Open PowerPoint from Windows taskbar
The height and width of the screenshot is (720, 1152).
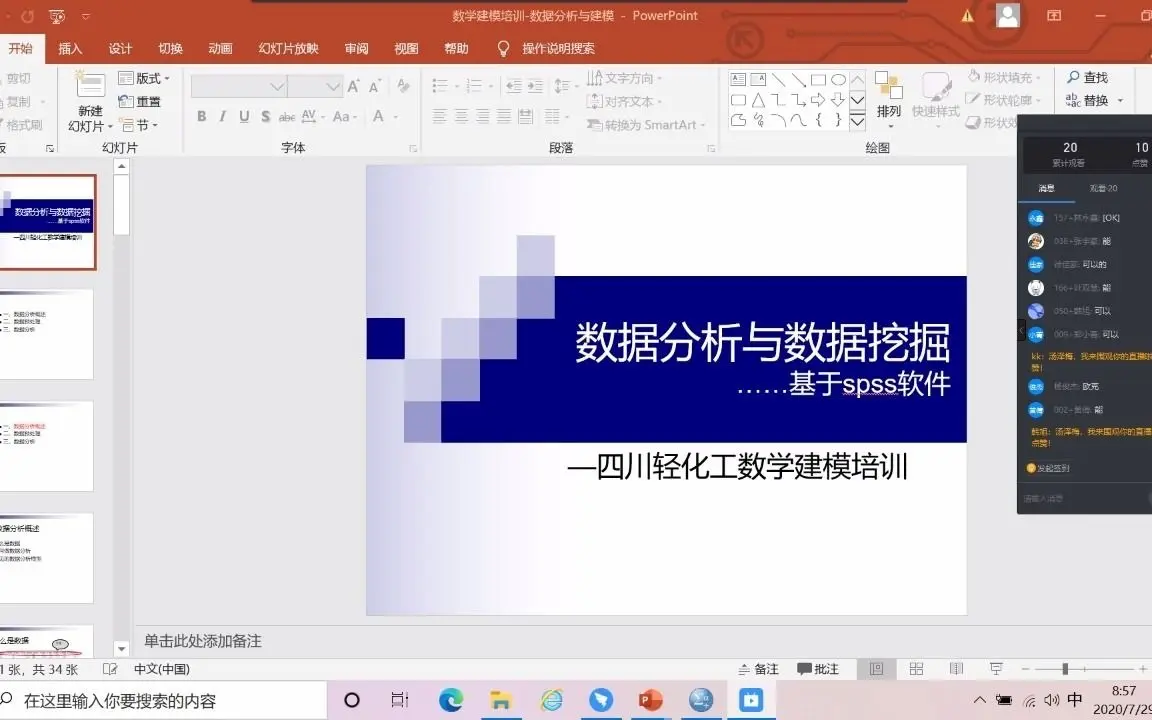pyautogui.click(x=650, y=700)
